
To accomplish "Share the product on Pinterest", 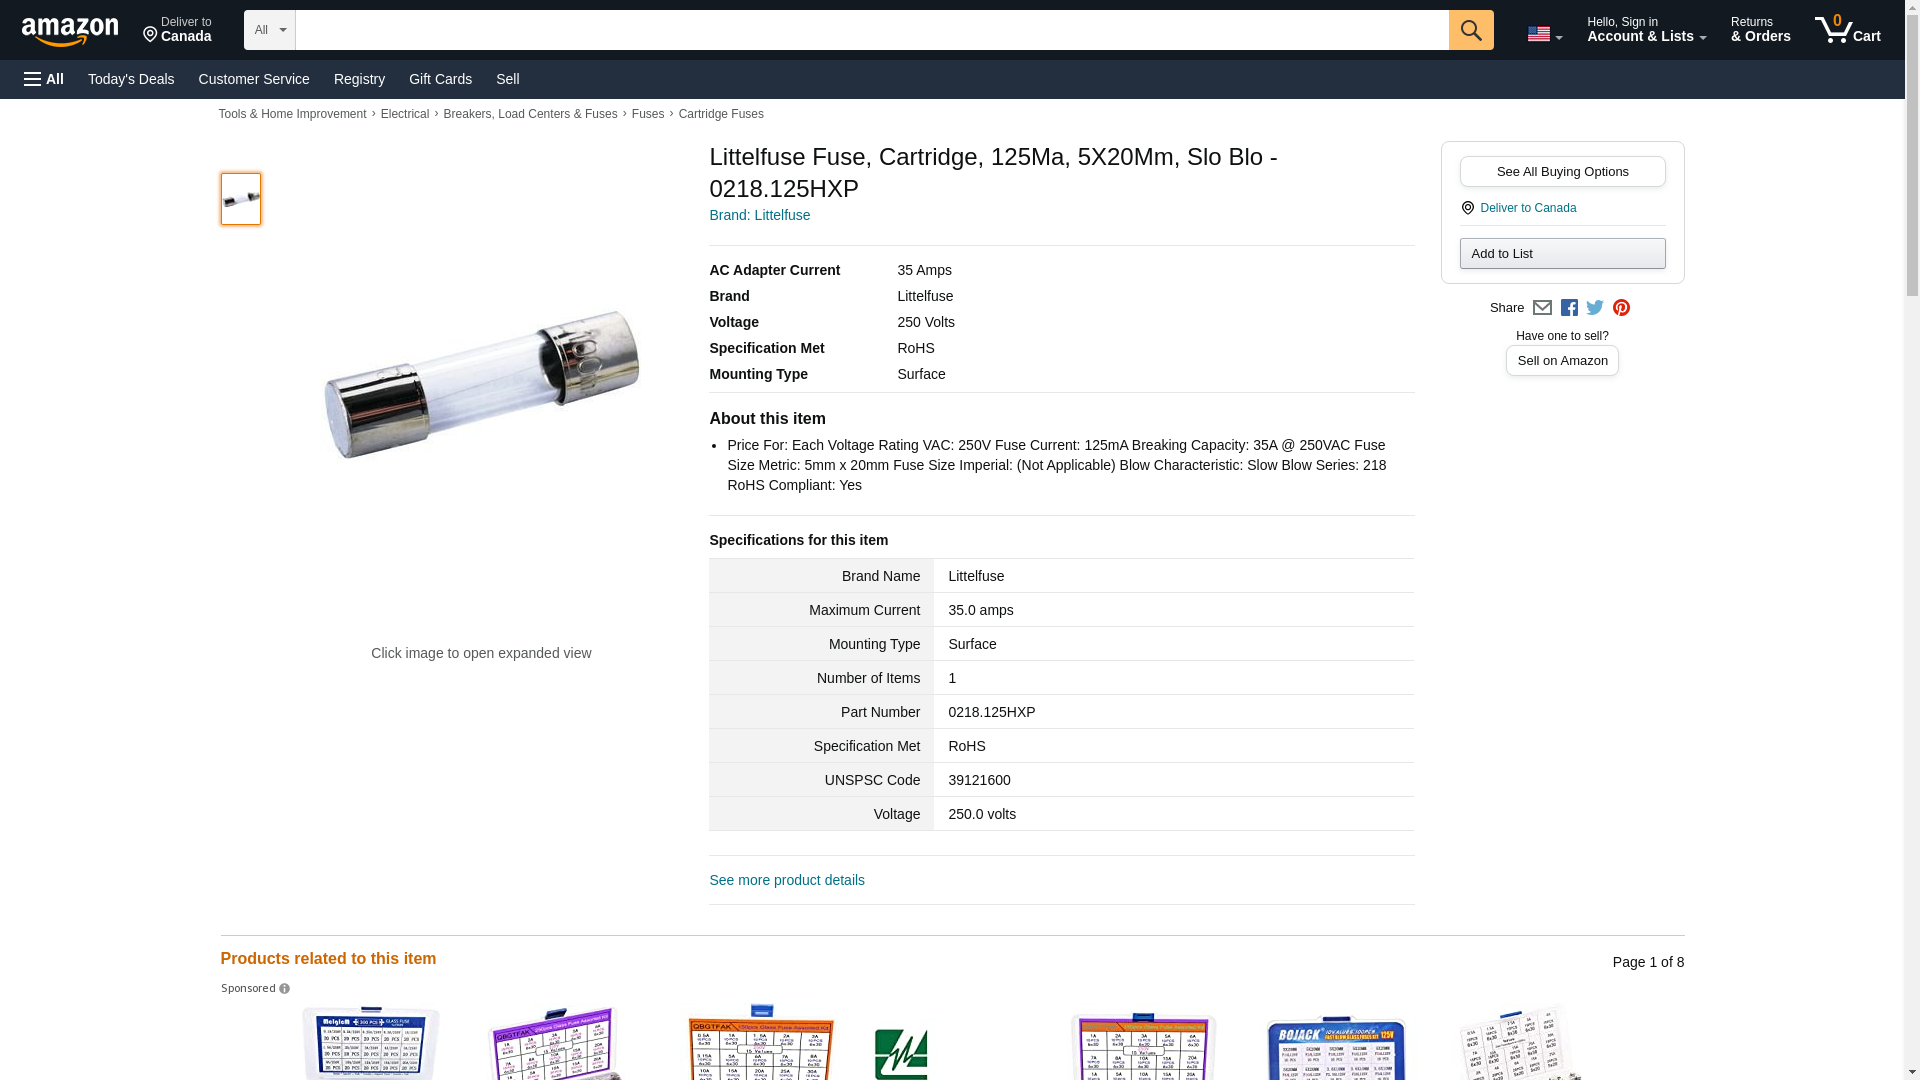I will click(x=1621, y=308).
